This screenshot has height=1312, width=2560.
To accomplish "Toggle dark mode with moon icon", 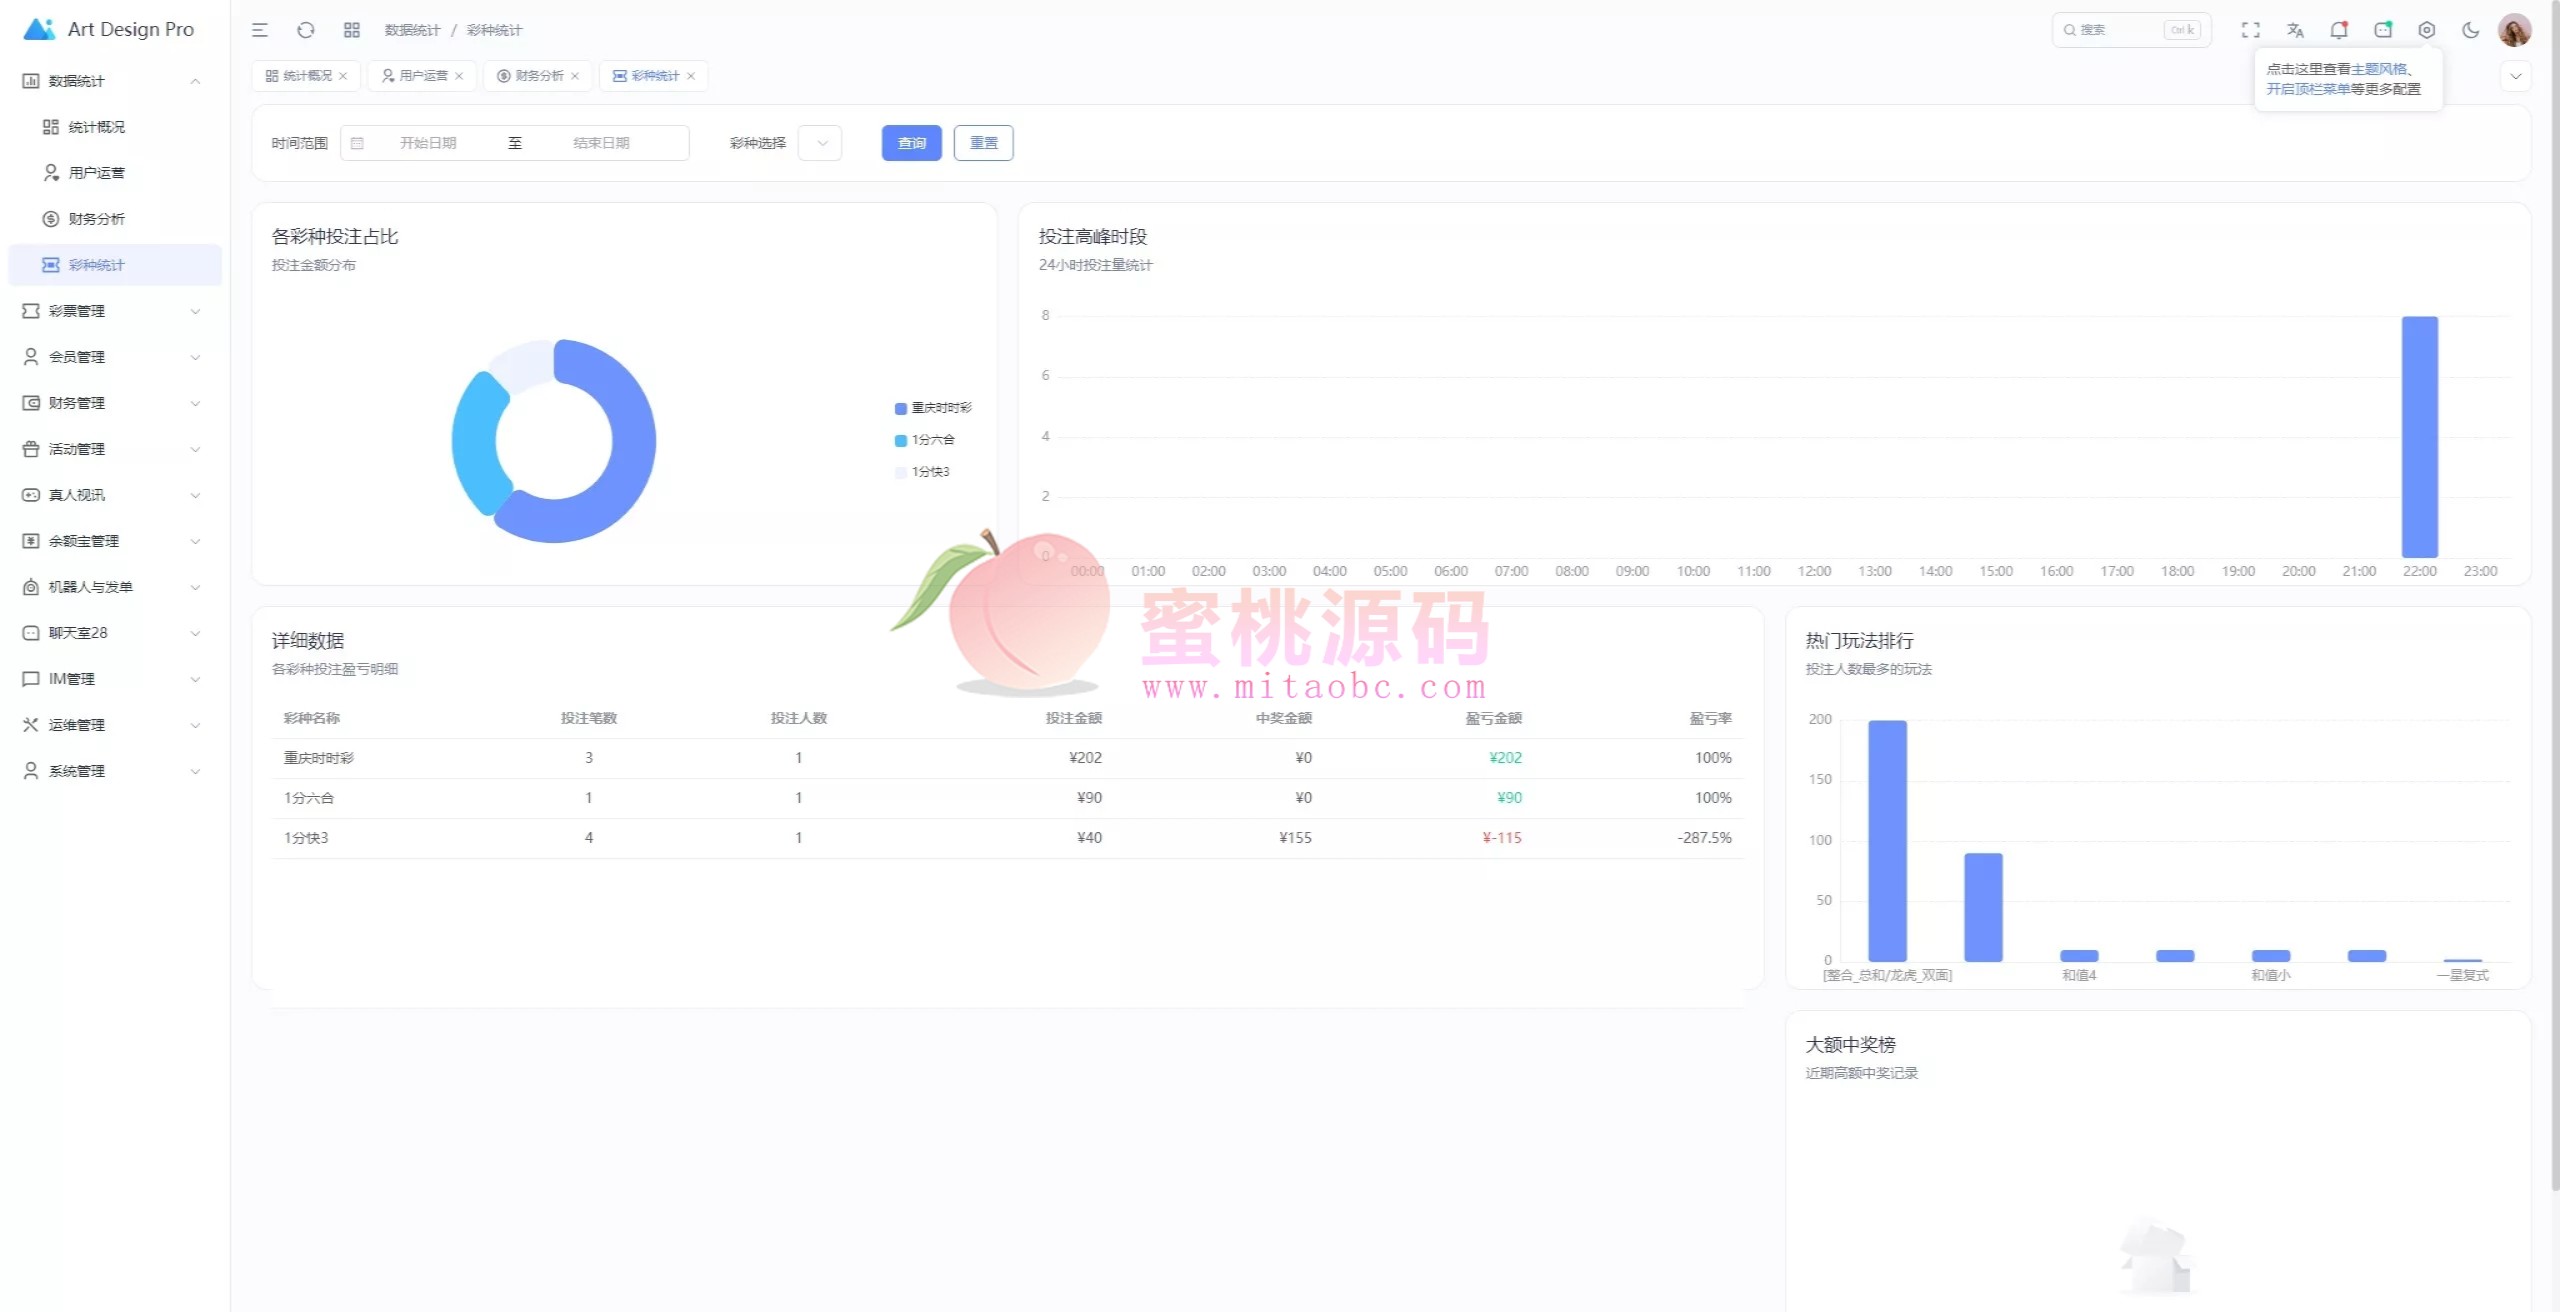I will coord(2470,30).
